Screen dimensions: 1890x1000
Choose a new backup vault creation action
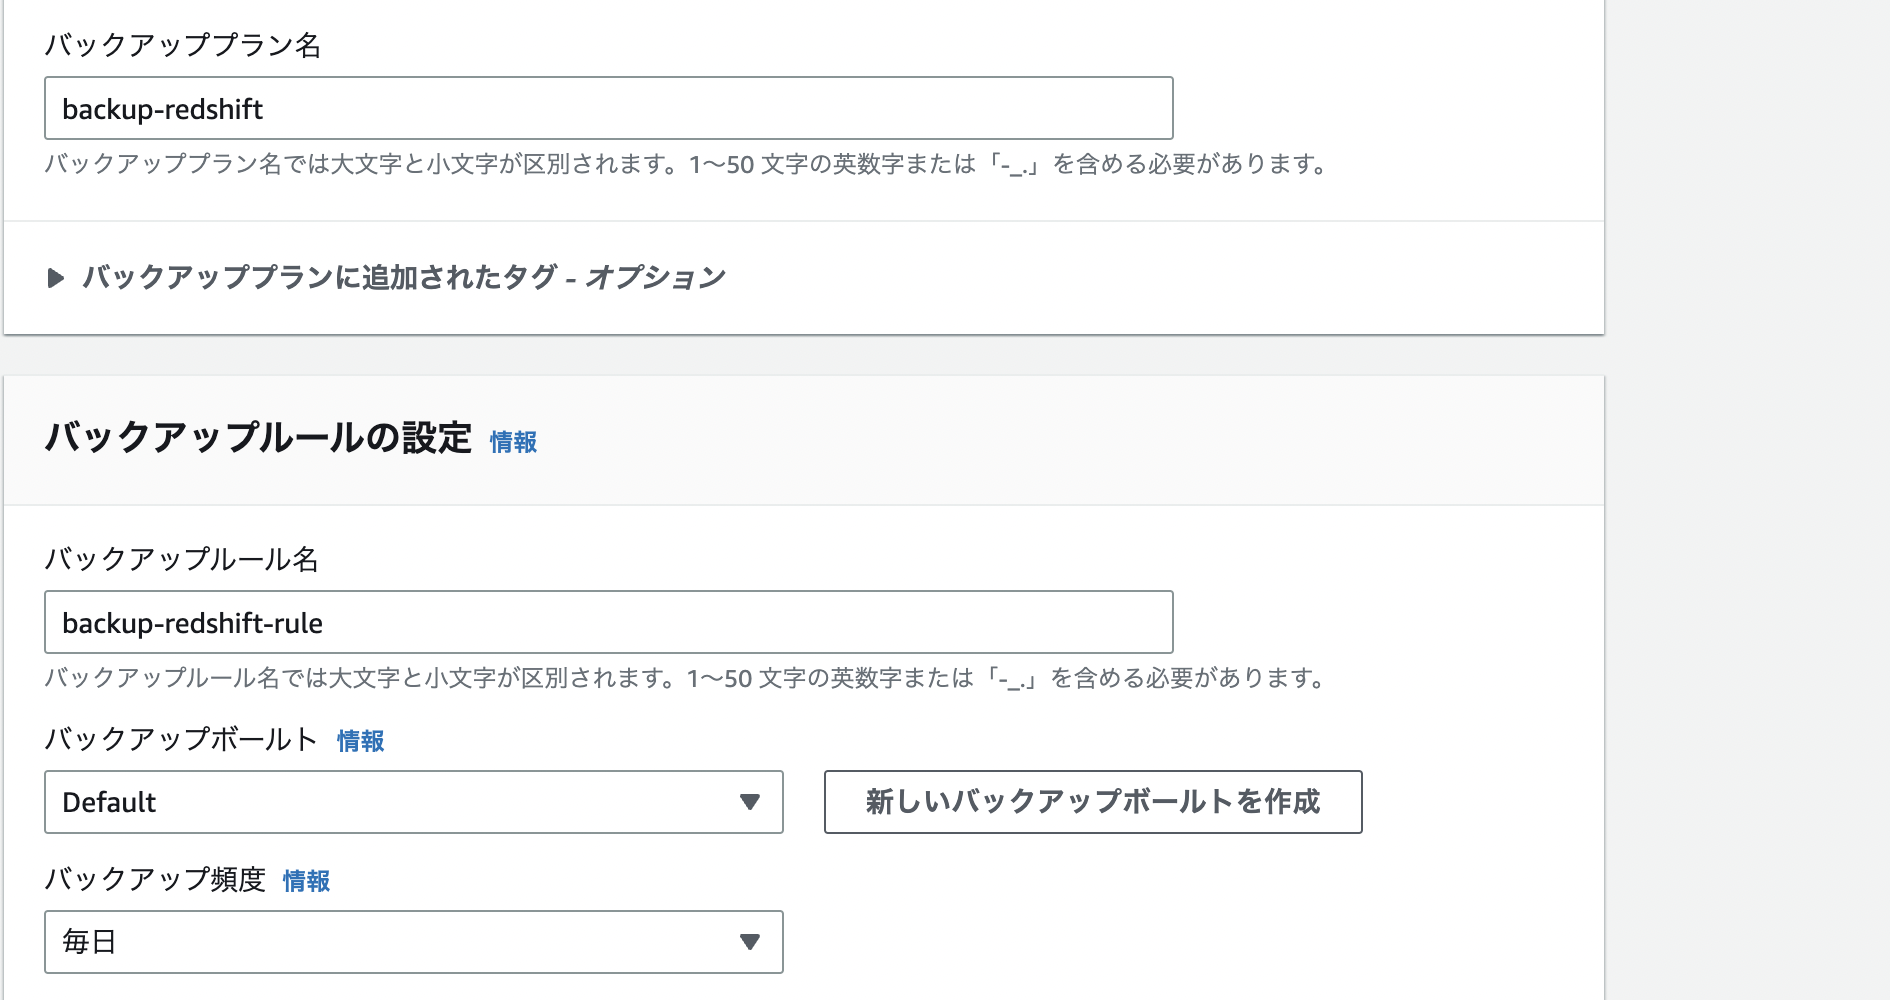[x=1093, y=802]
